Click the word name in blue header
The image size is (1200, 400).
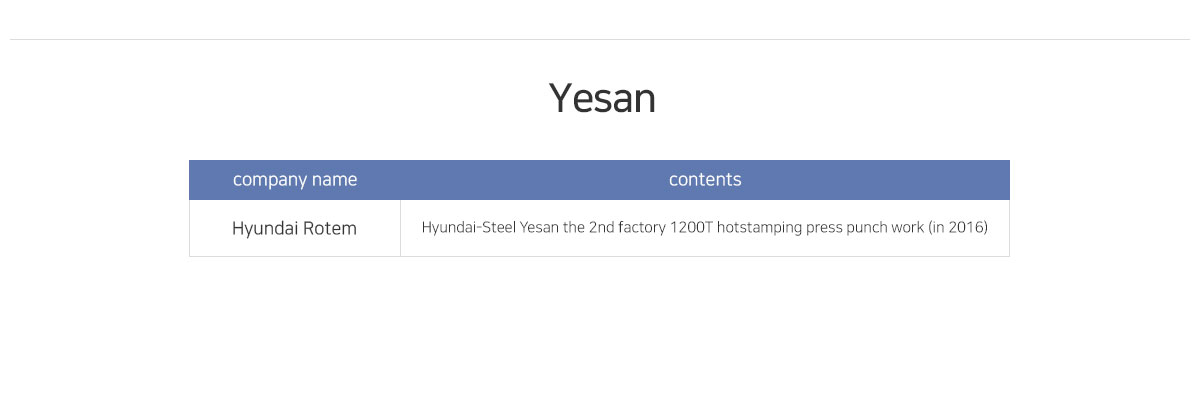(x=334, y=180)
